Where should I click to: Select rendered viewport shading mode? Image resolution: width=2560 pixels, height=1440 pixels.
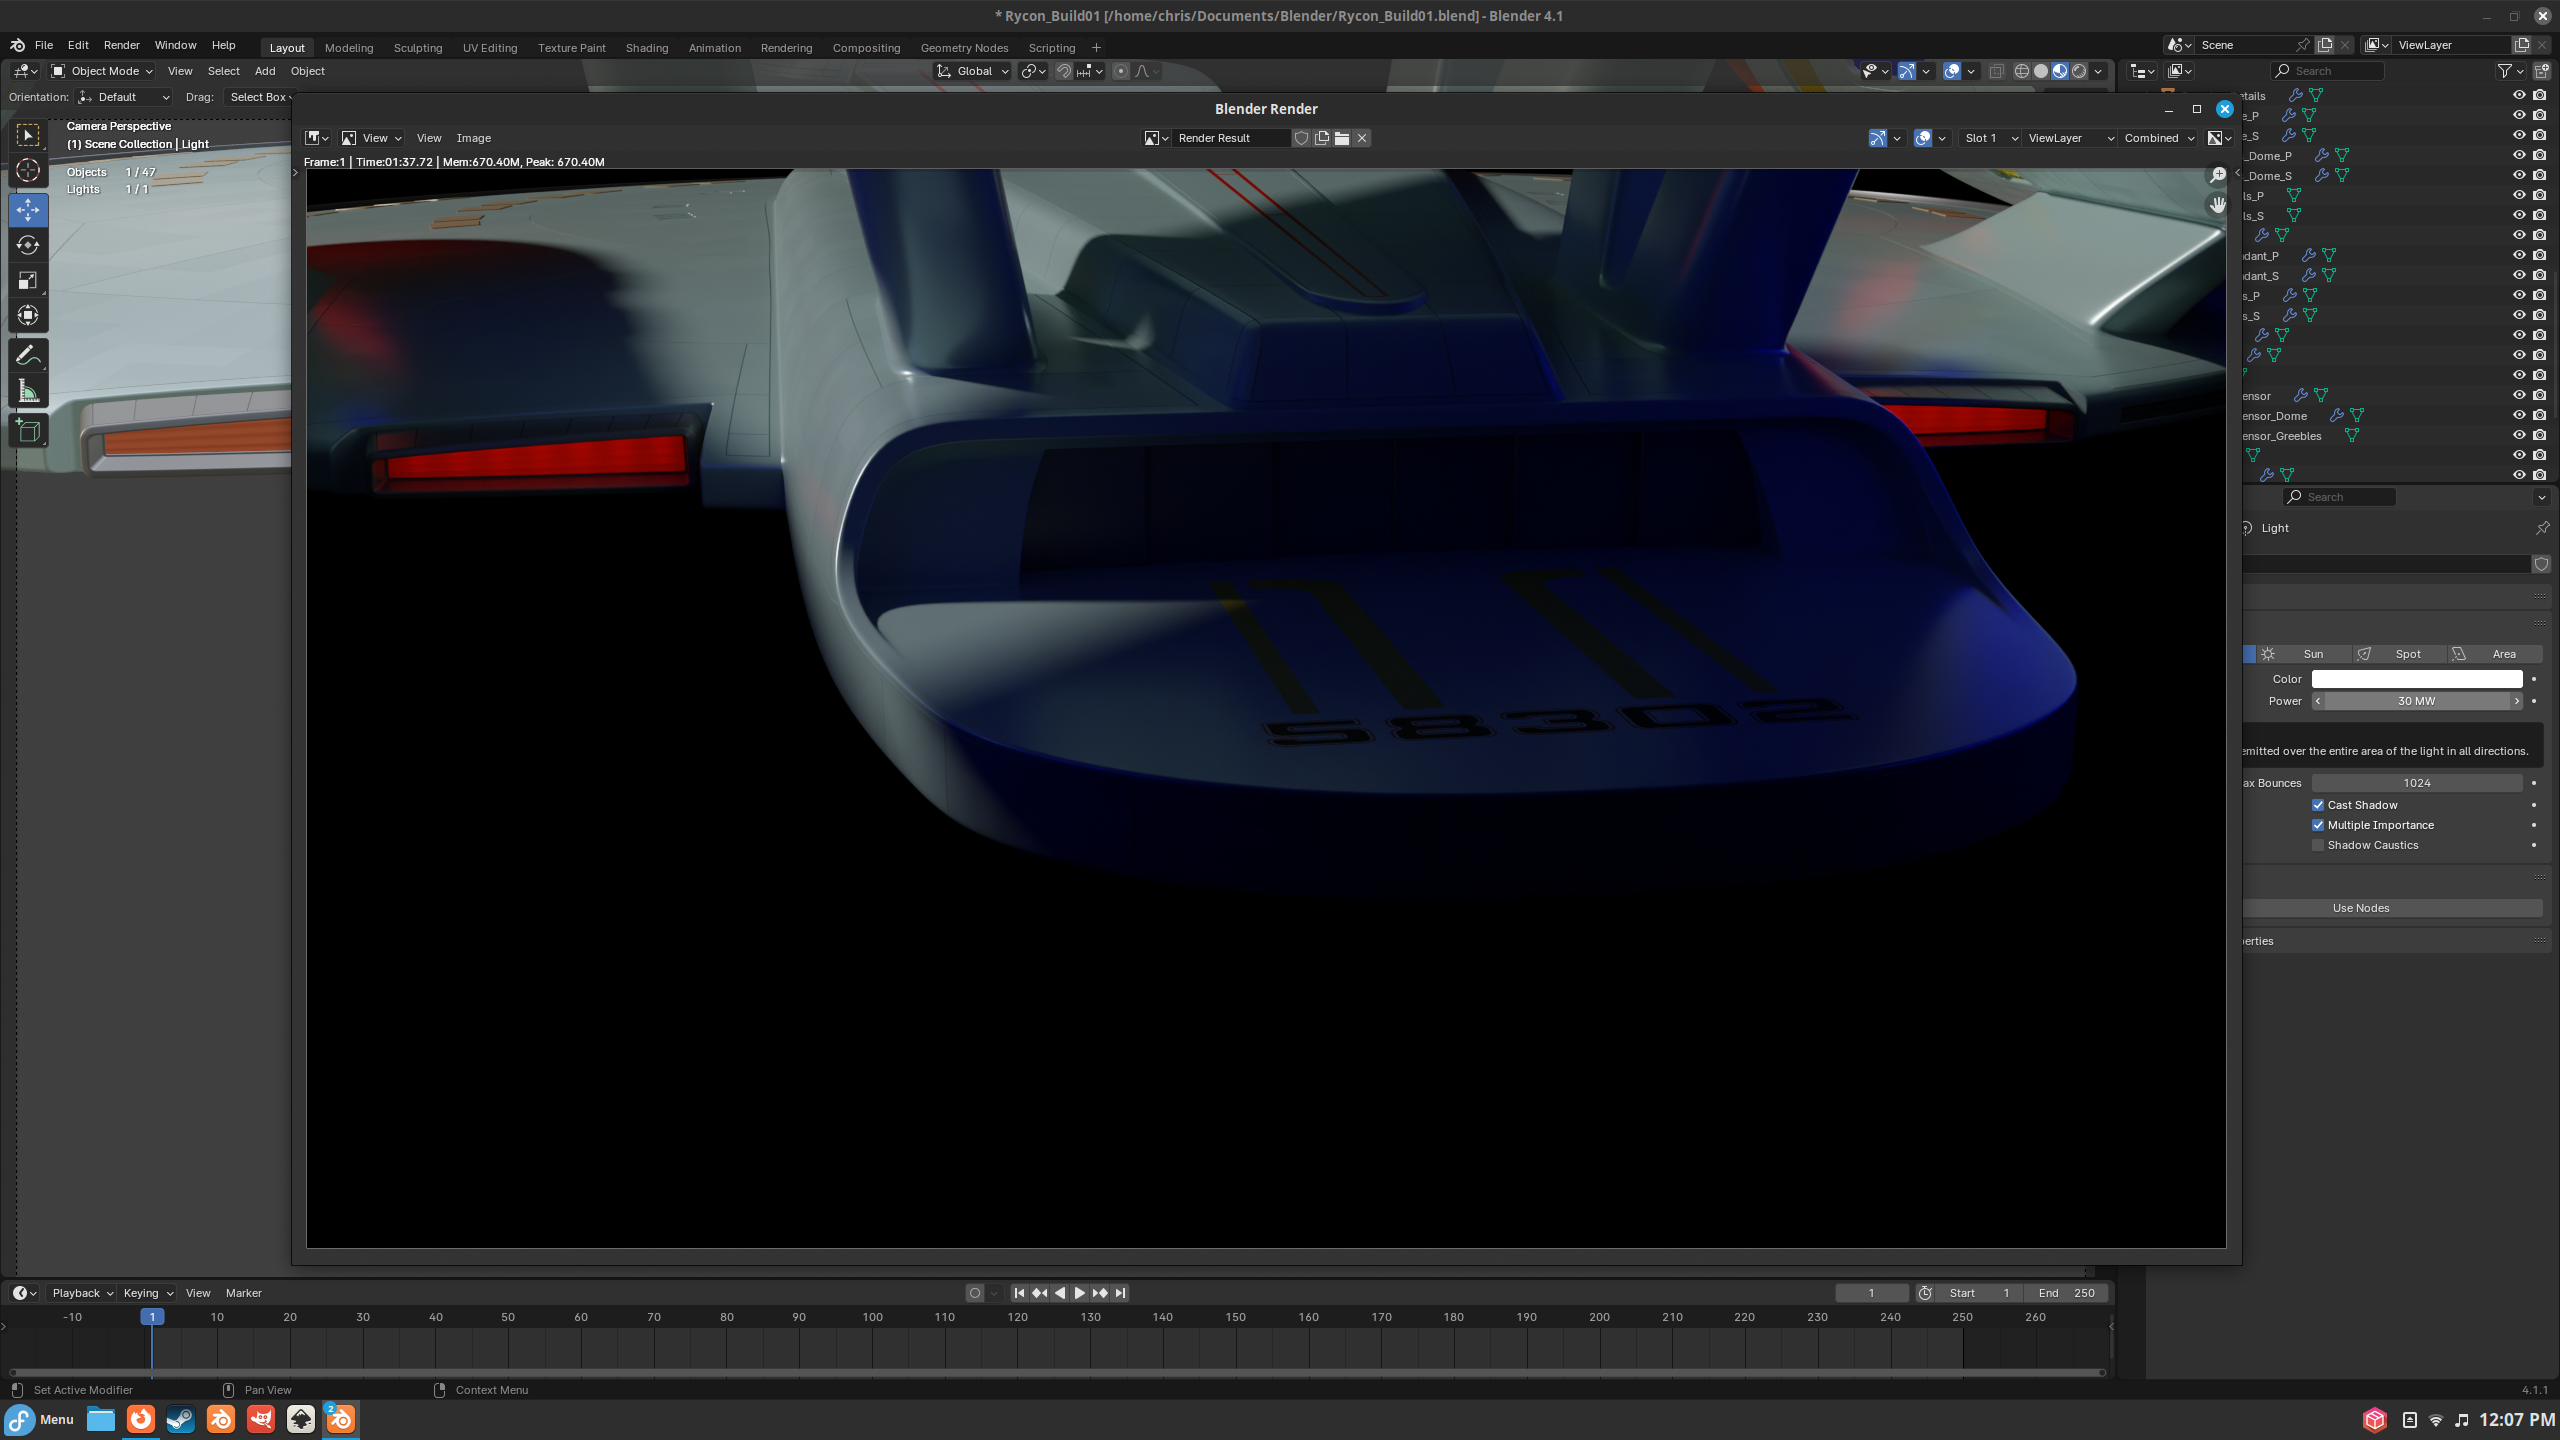click(x=2079, y=71)
